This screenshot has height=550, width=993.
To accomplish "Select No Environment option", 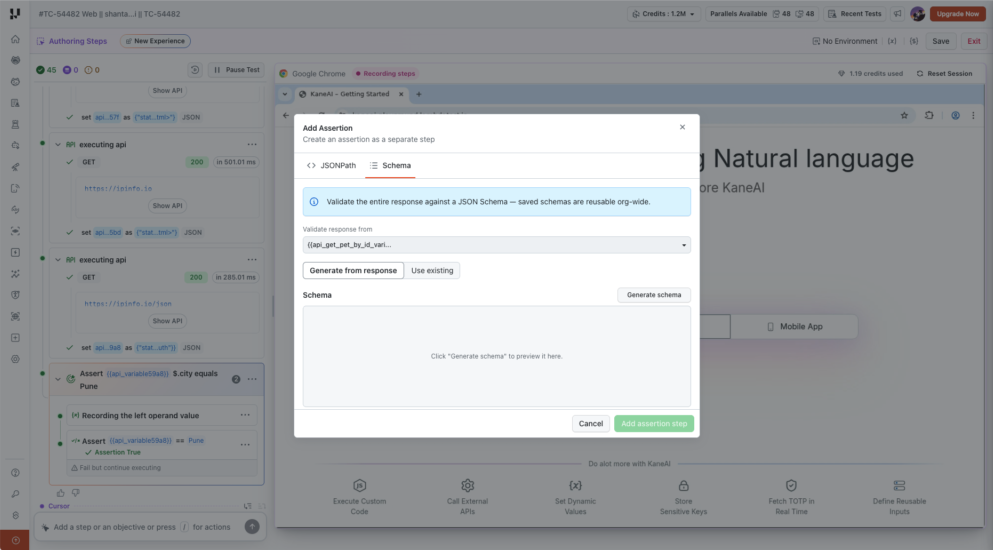I will (x=845, y=41).
